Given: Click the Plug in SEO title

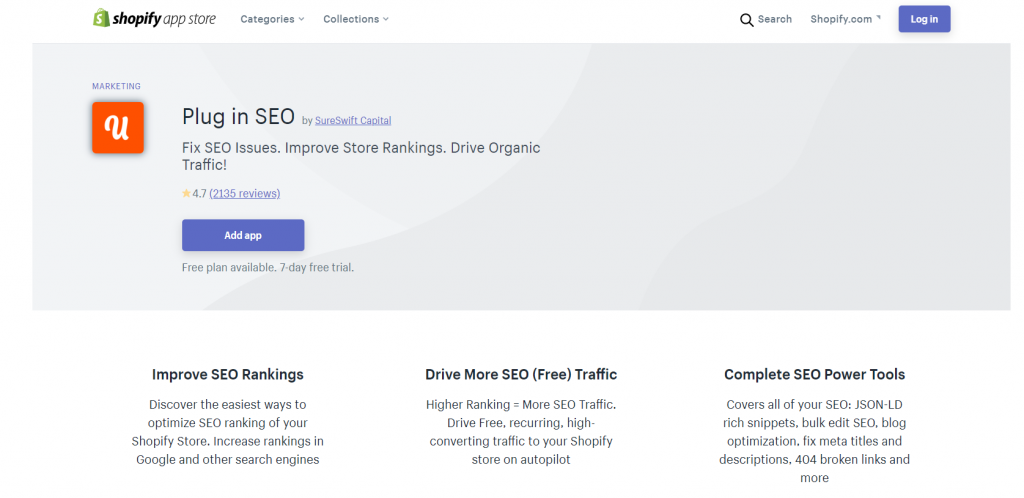Looking at the screenshot, I should [238, 116].
